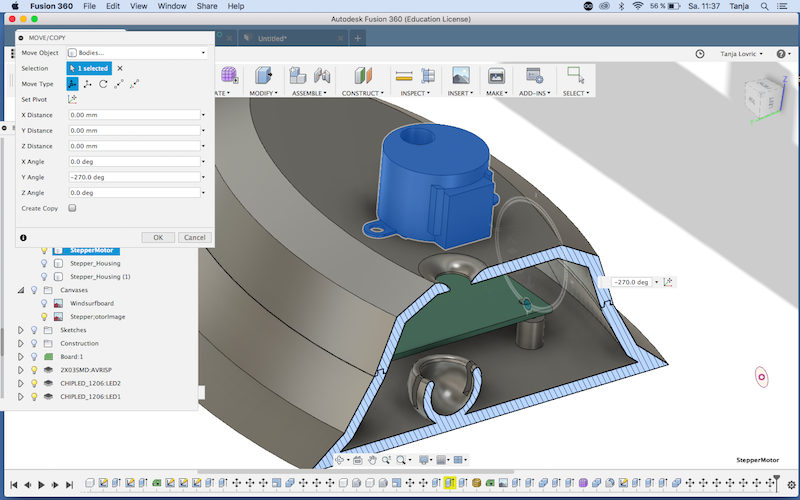Clear the selection with the X icon
Image resolution: width=800 pixels, height=500 pixels.
[120, 68]
